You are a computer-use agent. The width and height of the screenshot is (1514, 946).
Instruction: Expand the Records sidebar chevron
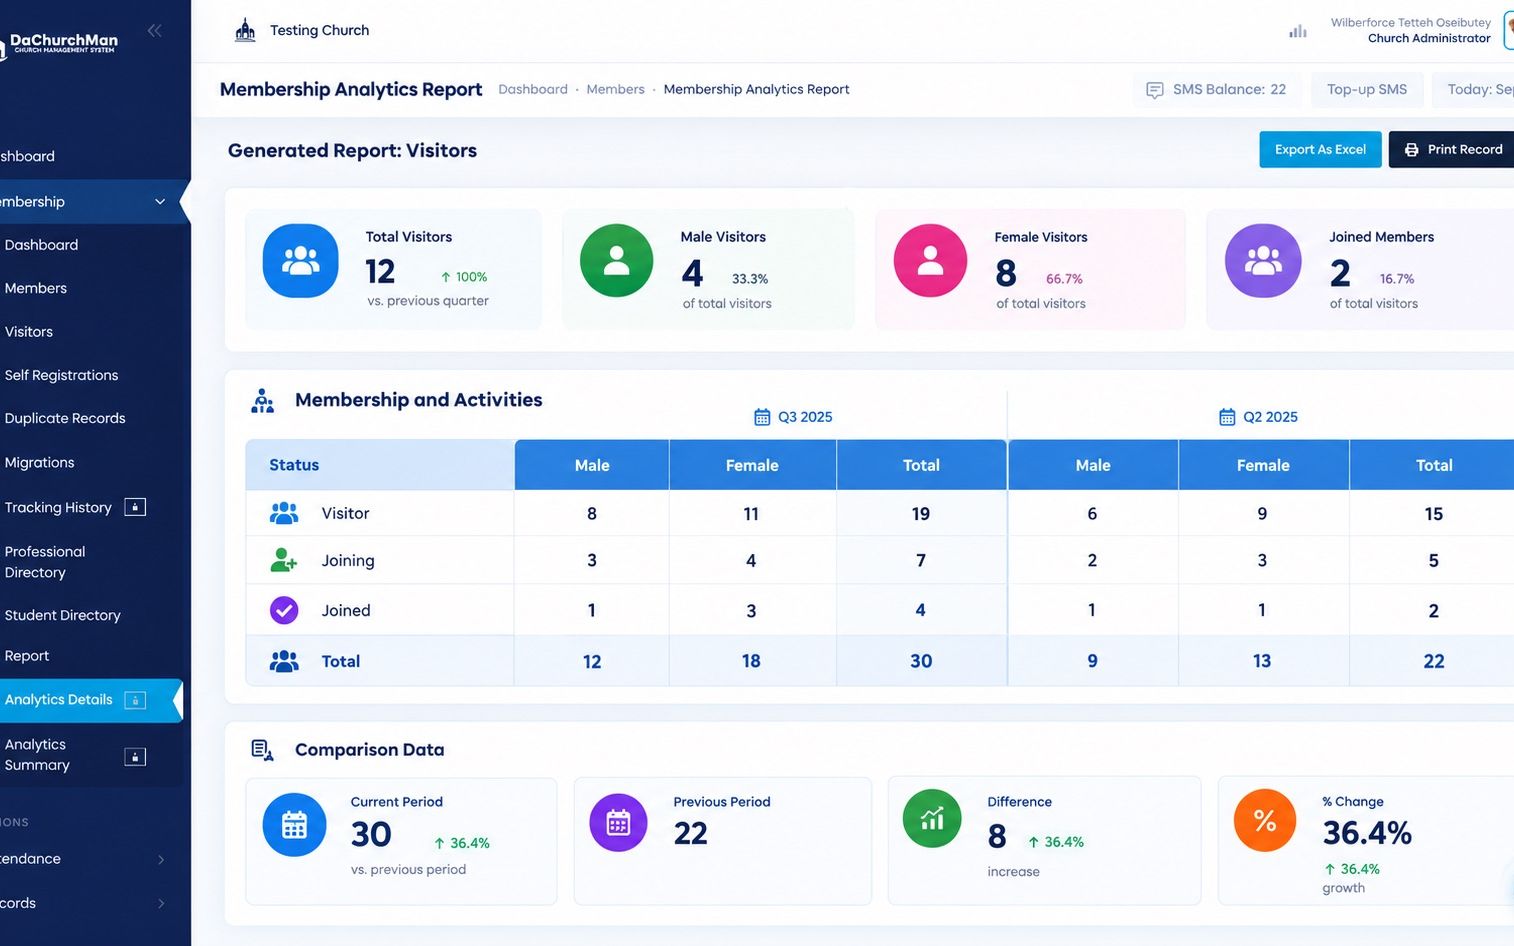(x=161, y=903)
